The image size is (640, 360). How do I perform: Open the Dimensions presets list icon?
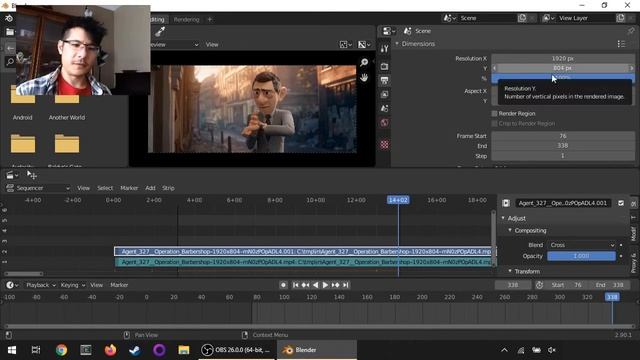[x=621, y=44]
